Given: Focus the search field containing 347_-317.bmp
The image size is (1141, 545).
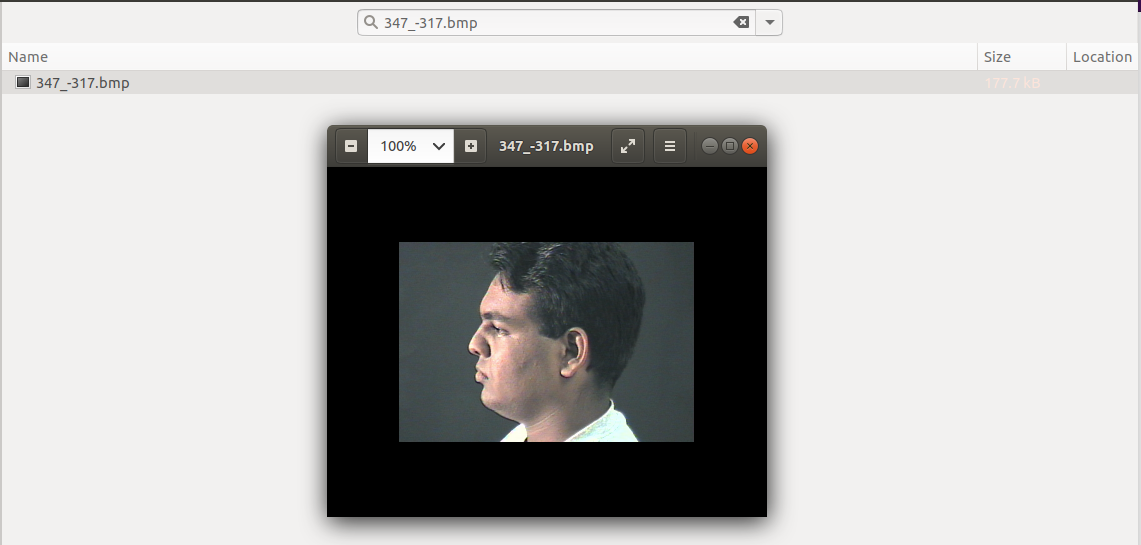Looking at the screenshot, I should pos(550,22).
